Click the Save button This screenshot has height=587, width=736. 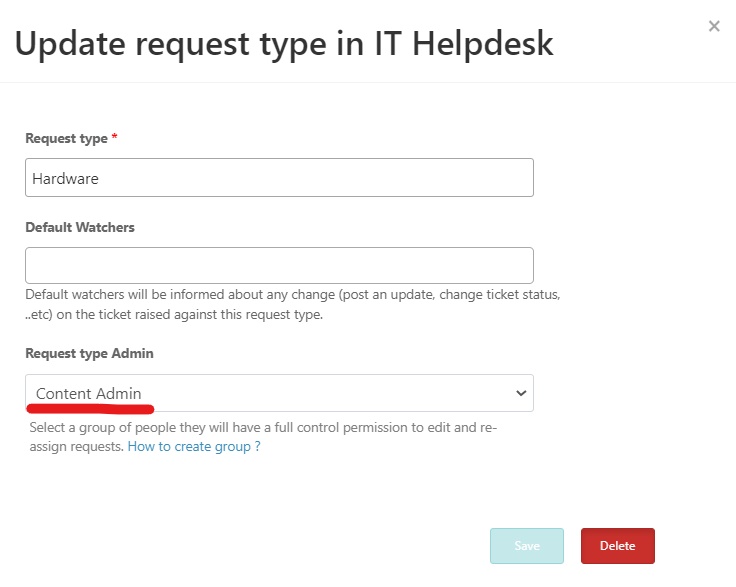point(527,546)
